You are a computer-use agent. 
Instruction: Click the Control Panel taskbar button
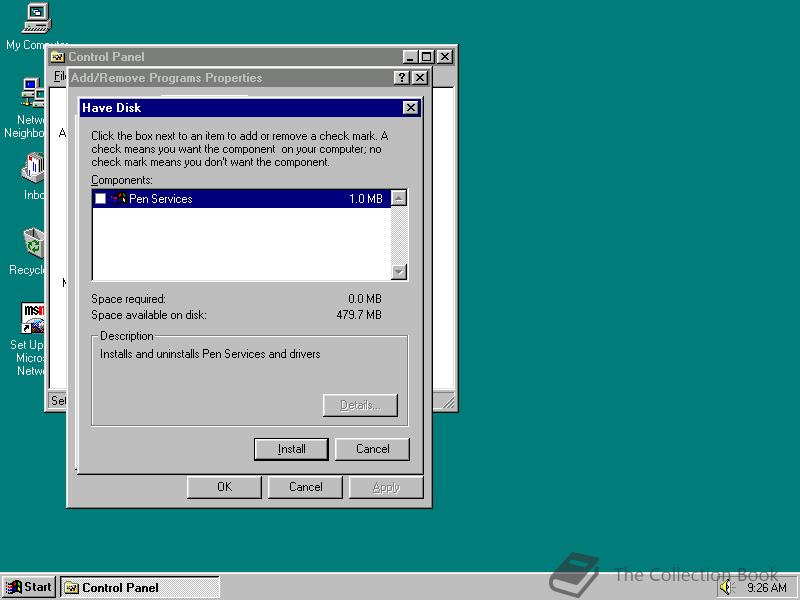pos(140,587)
